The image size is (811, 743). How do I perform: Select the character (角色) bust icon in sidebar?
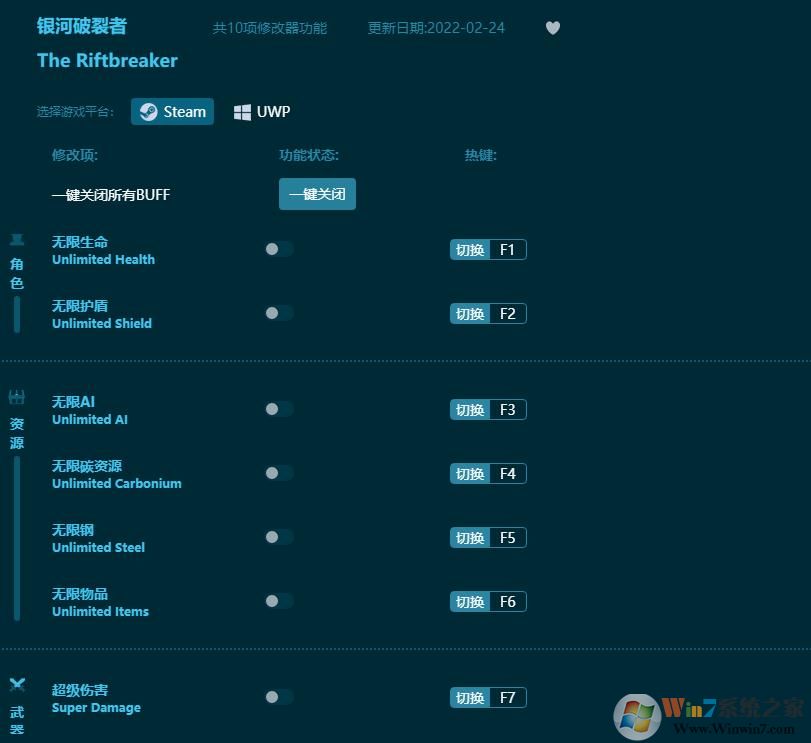tap(16, 240)
